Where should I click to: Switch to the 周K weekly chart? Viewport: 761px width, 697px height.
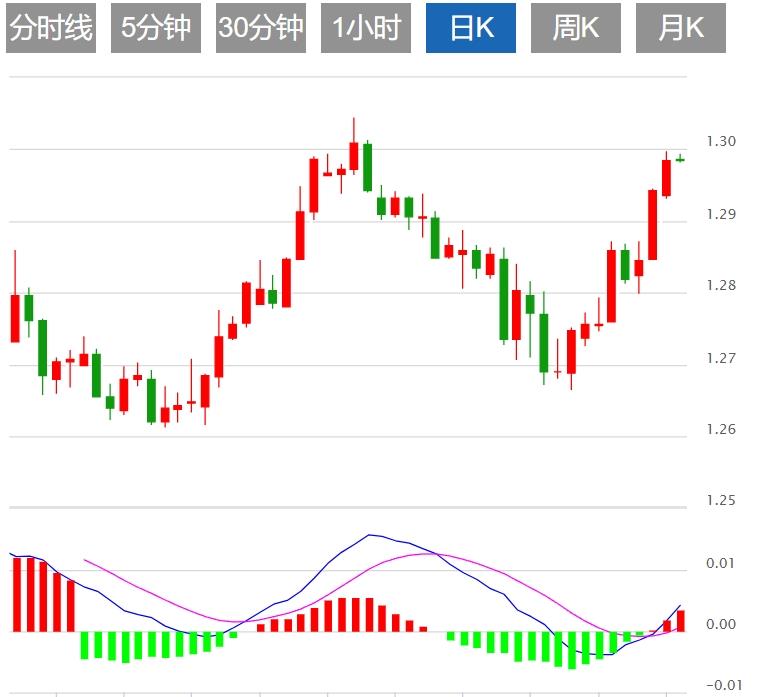(575, 28)
